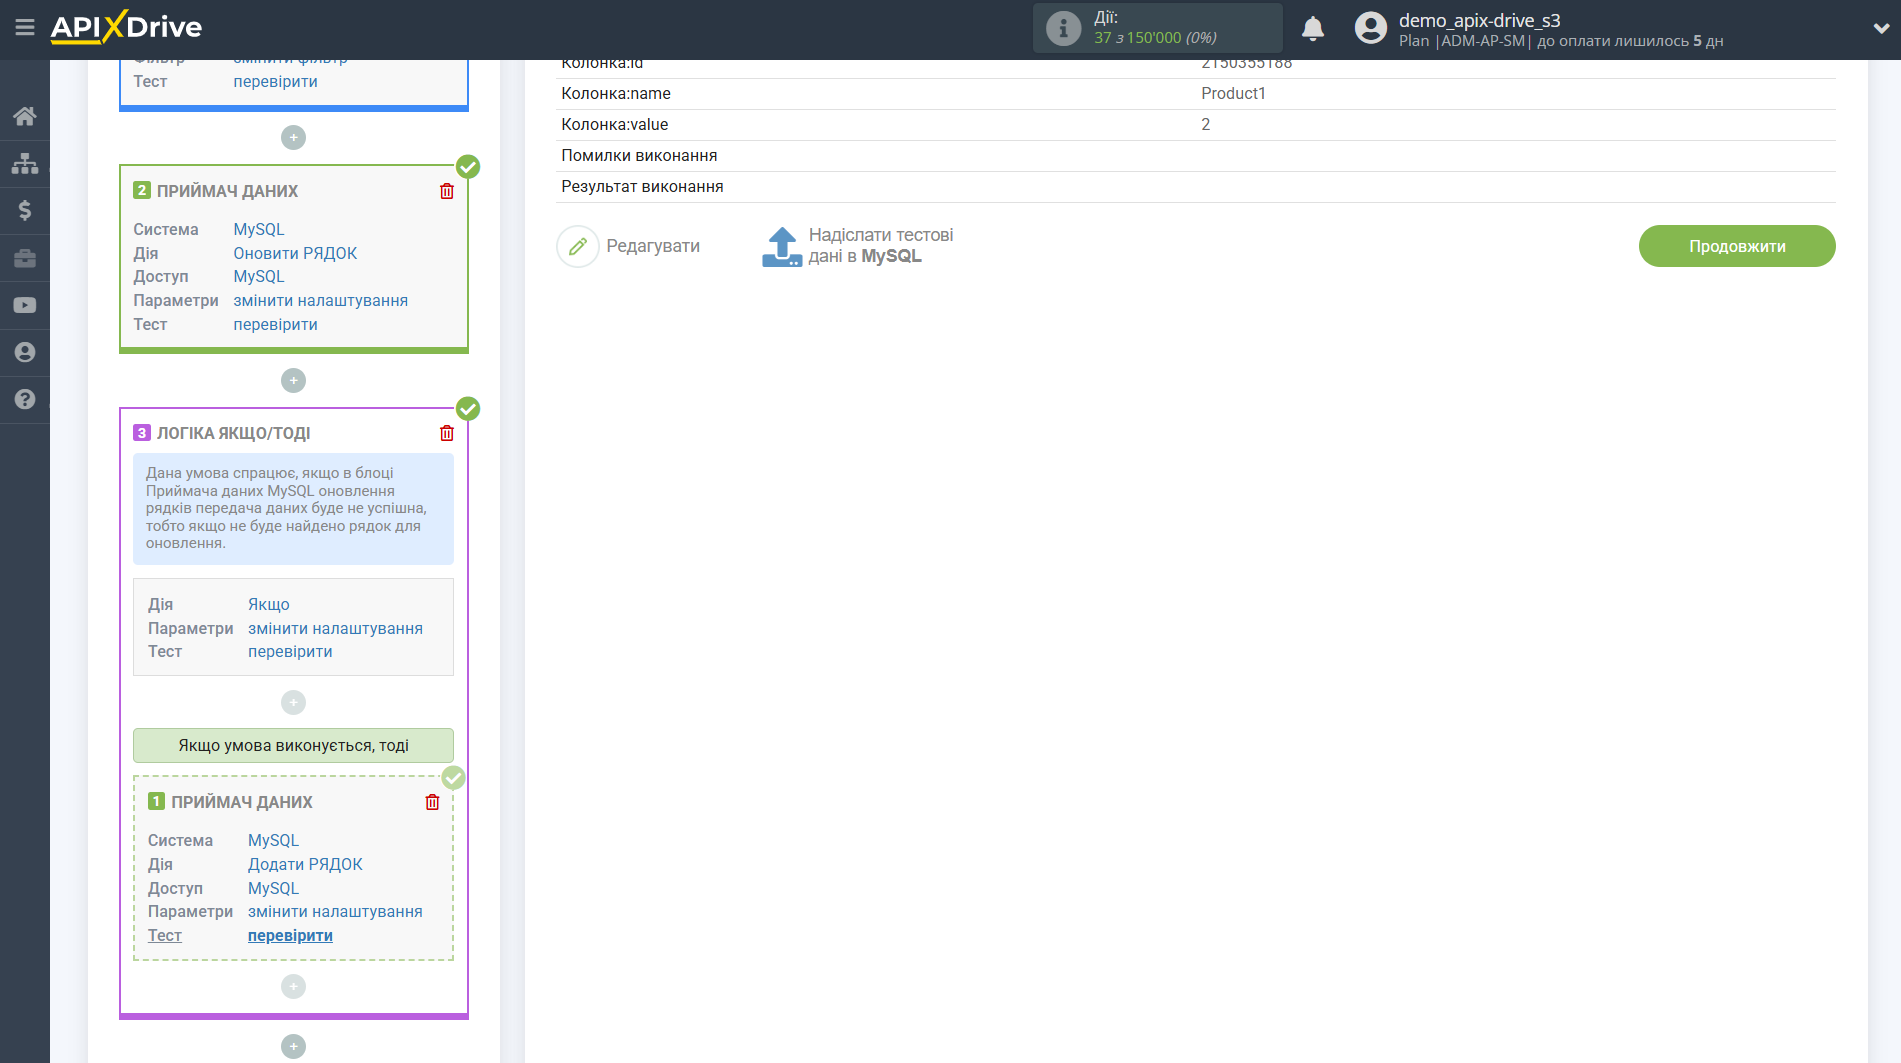The image size is (1901, 1063).
Task: Open the help question mark icon
Action: pyautogui.click(x=25, y=399)
